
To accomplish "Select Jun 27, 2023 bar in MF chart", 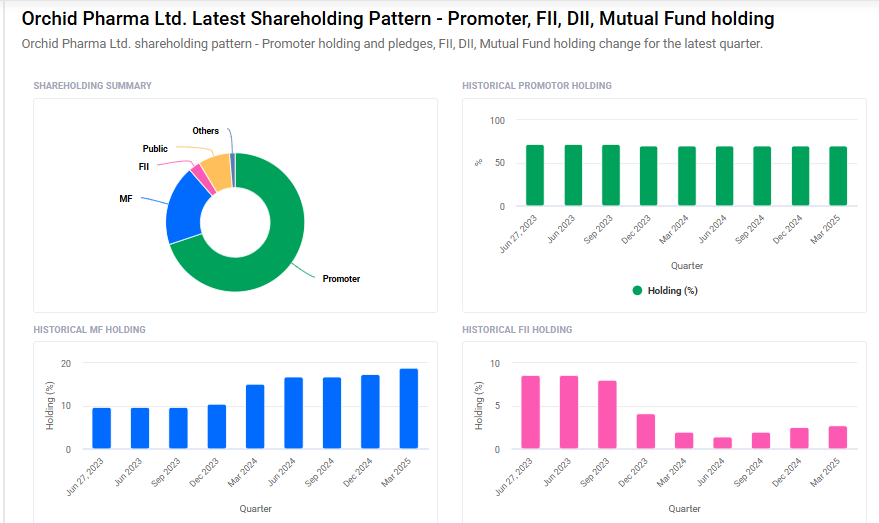I will pyautogui.click(x=101, y=428).
